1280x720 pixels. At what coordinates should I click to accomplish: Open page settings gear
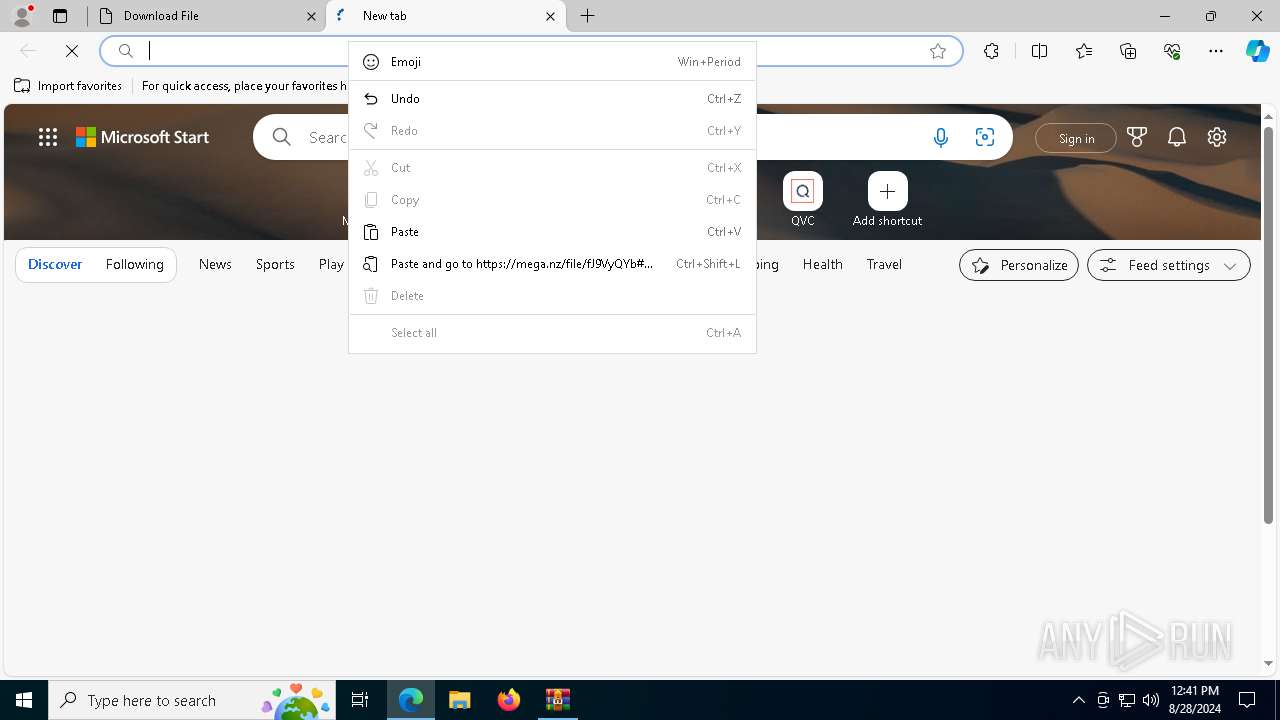tap(1217, 137)
